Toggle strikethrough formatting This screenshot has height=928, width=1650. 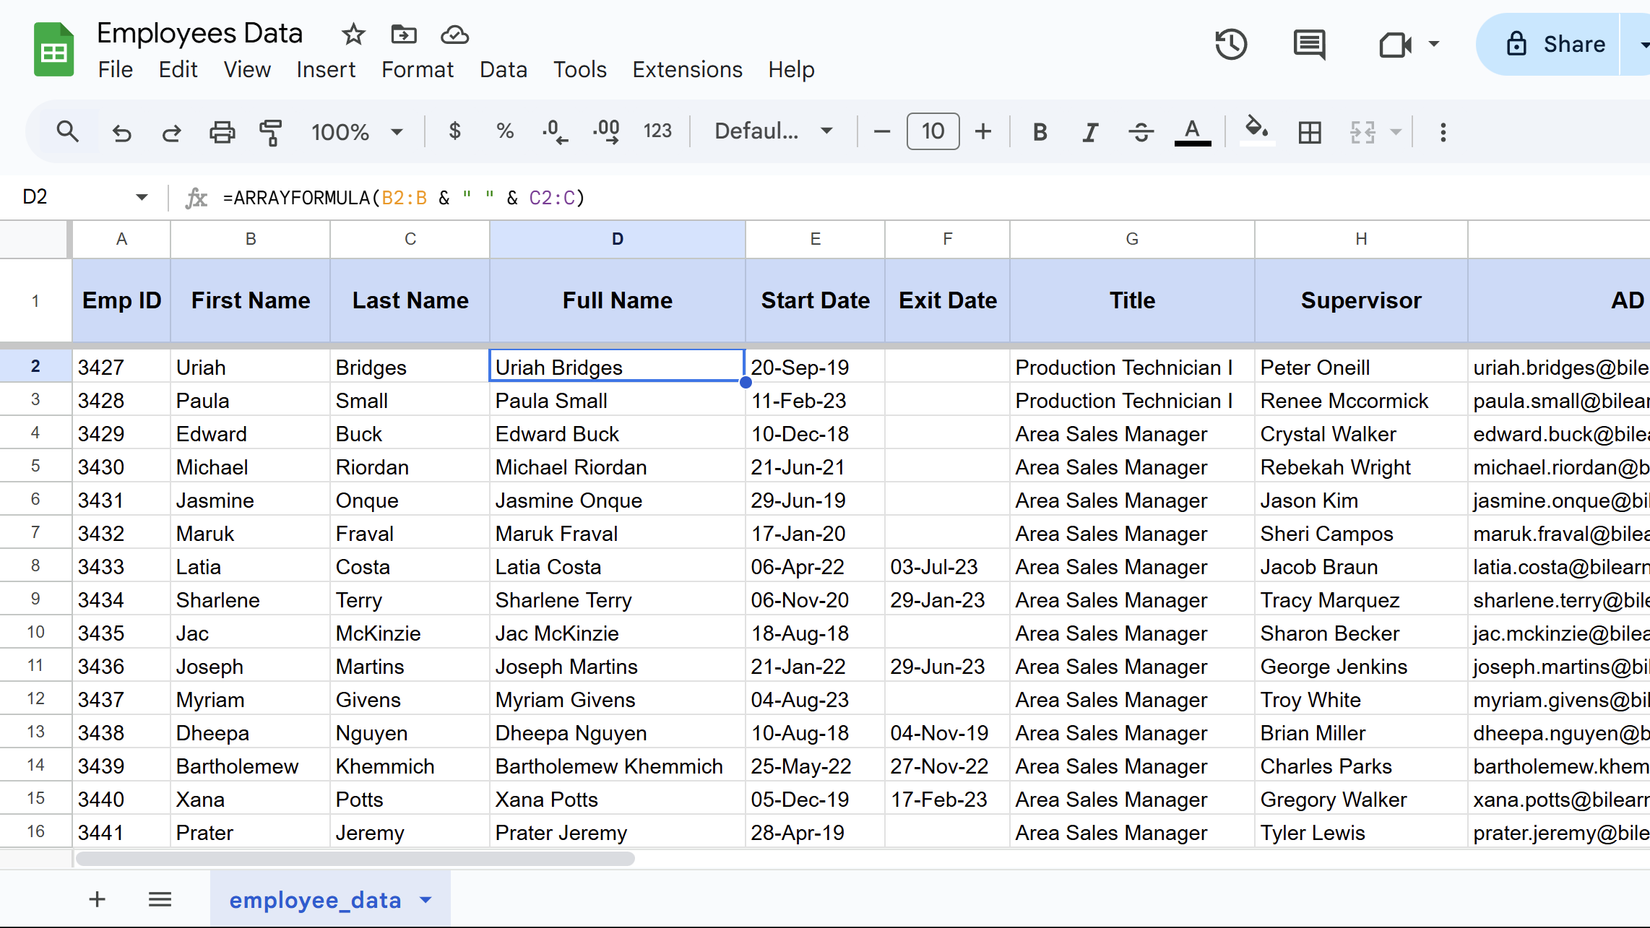click(x=1141, y=131)
